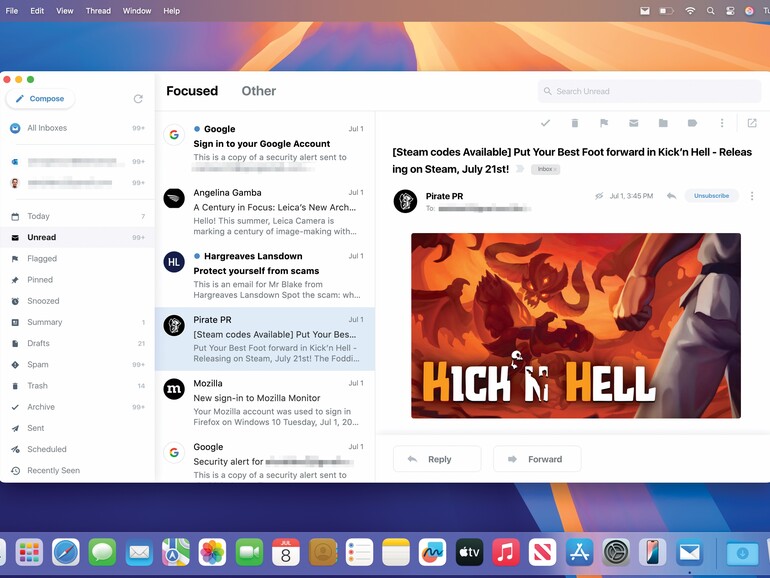The height and width of the screenshot is (578, 770).
Task: Select the Pirate PR email in list
Action: click(x=265, y=339)
